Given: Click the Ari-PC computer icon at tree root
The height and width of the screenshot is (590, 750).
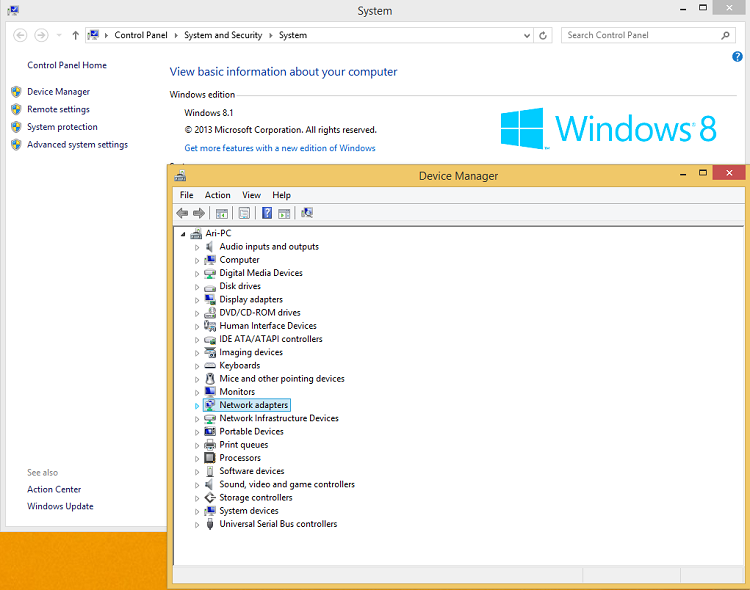Looking at the screenshot, I should click(196, 234).
